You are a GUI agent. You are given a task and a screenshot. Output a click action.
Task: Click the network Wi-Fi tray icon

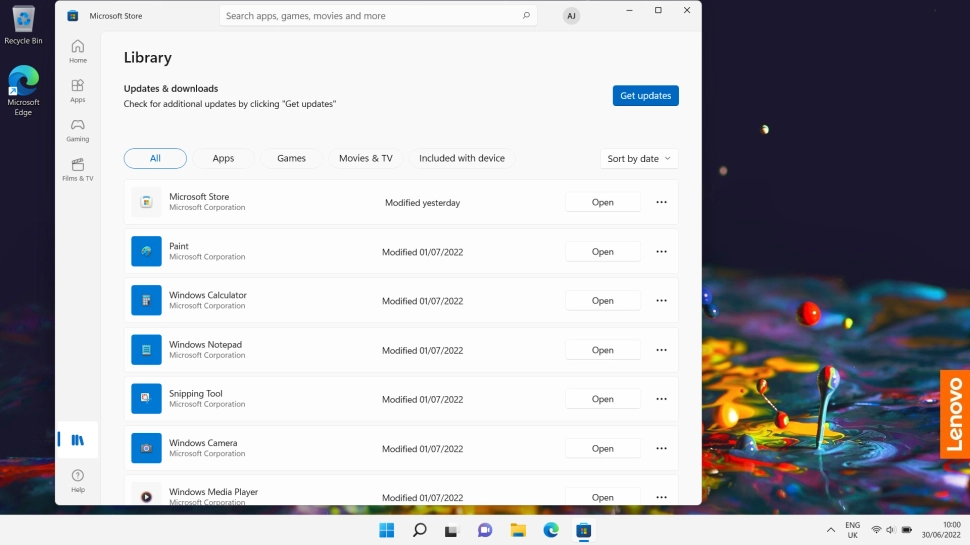pos(876,530)
